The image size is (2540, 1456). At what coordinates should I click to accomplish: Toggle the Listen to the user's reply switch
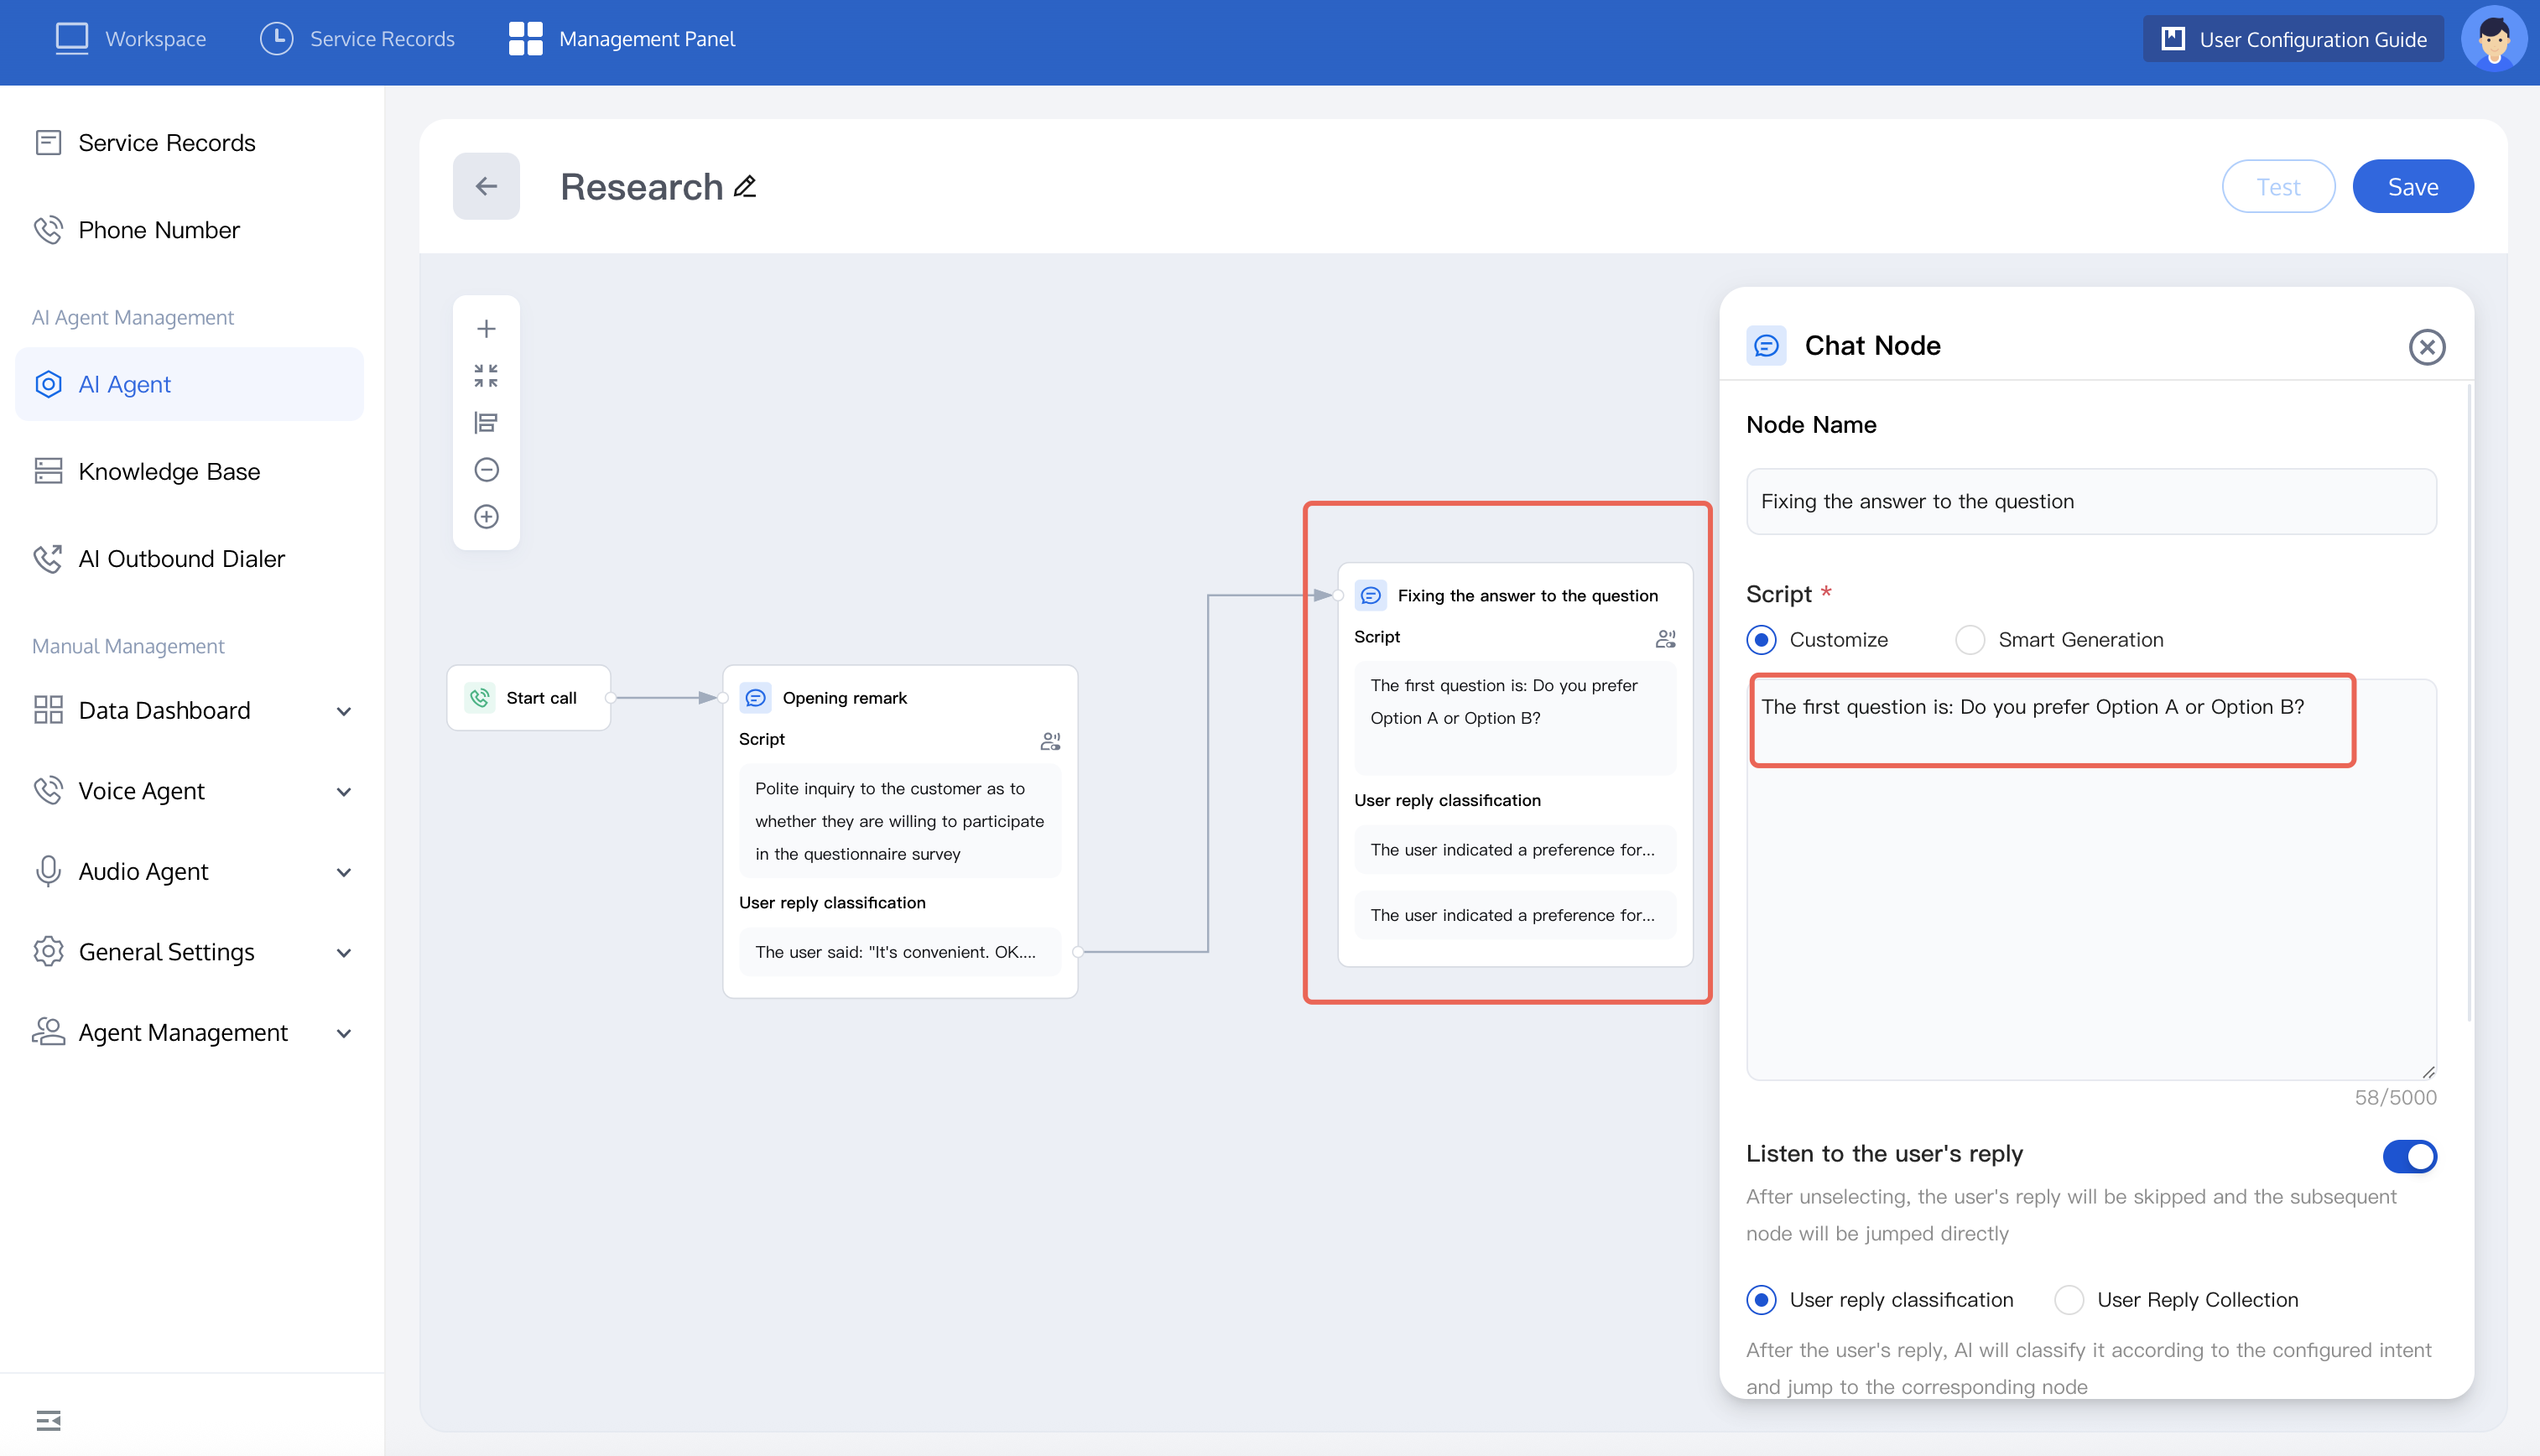[2409, 1156]
